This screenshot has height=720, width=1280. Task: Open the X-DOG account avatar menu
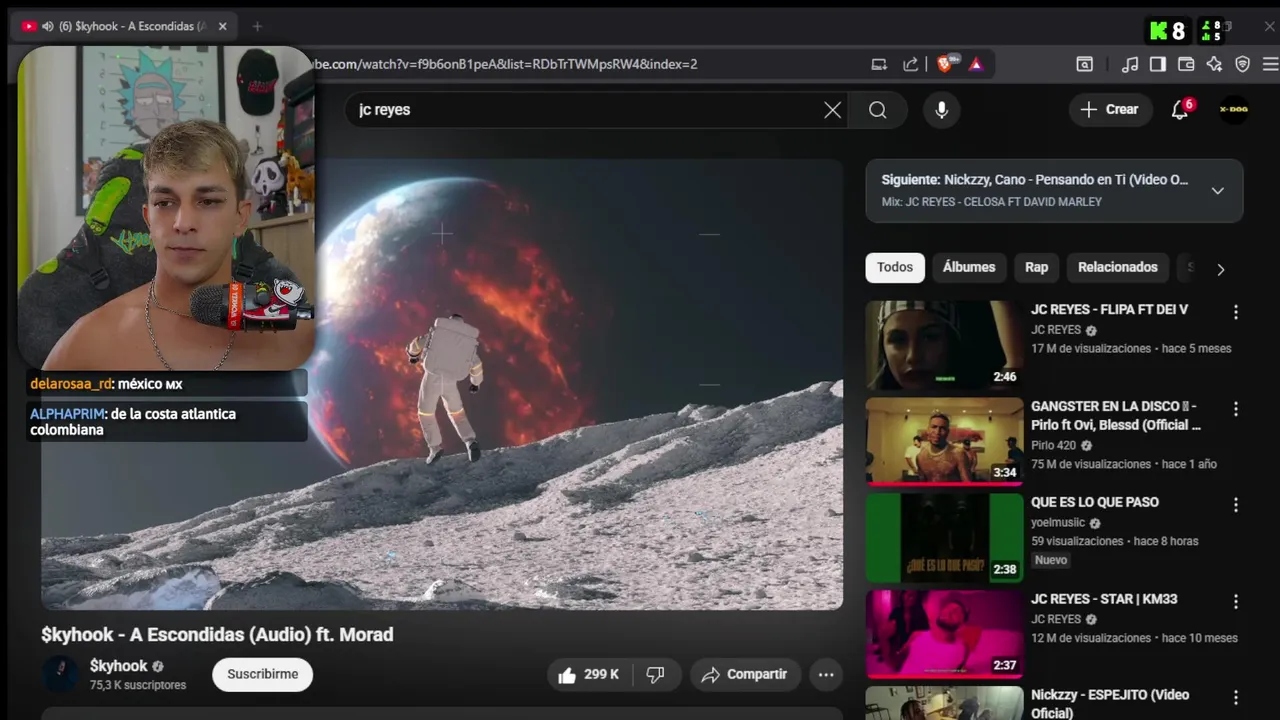1234,109
